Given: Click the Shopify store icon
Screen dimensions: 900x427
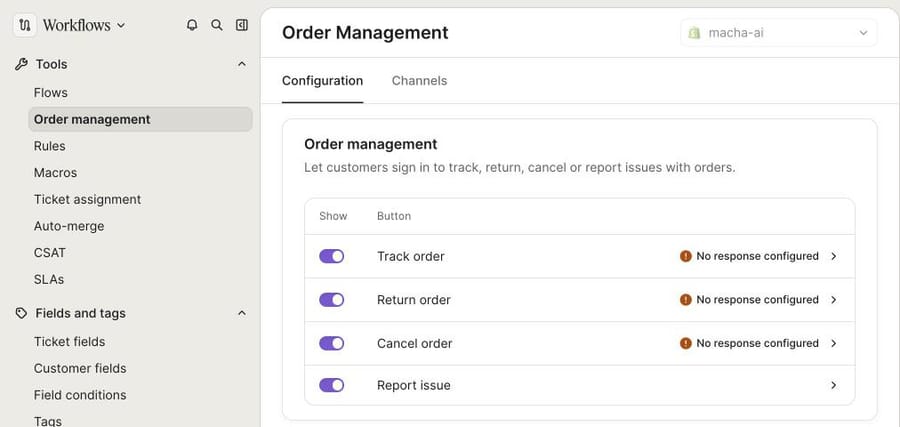Looking at the screenshot, I should click(695, 33).
